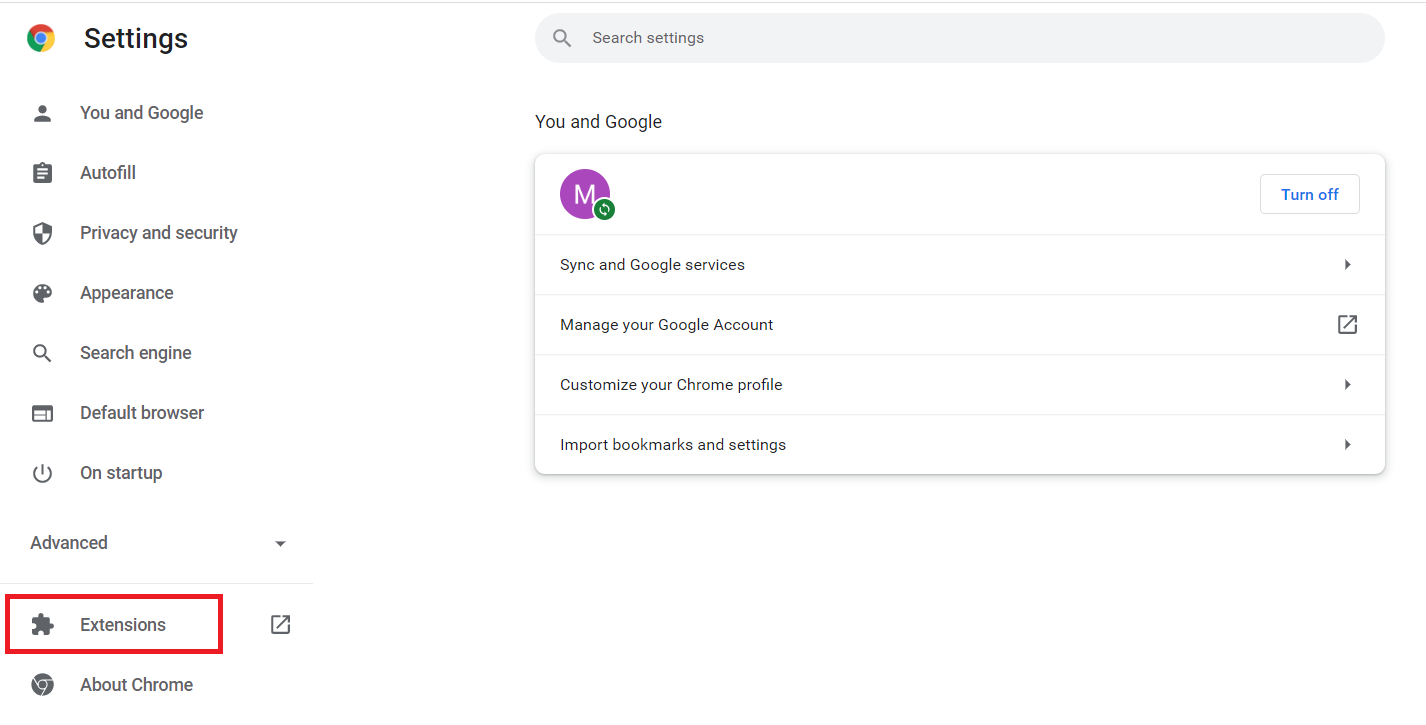Go to Autofill settings

click(x=108, y=173)
